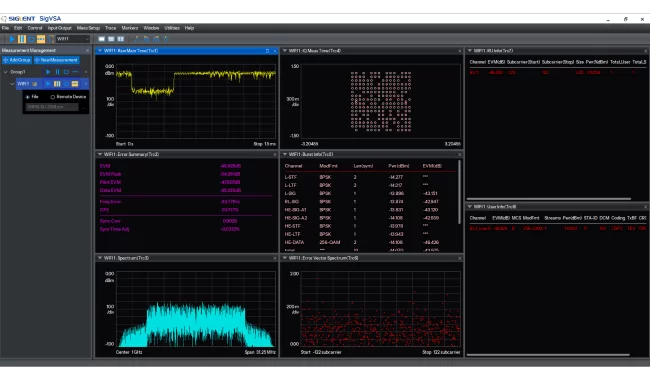This screenshot has width=650, height=380.
Task: Click the small settings icon next to WIFI1 label
Action: pos(35,84)
